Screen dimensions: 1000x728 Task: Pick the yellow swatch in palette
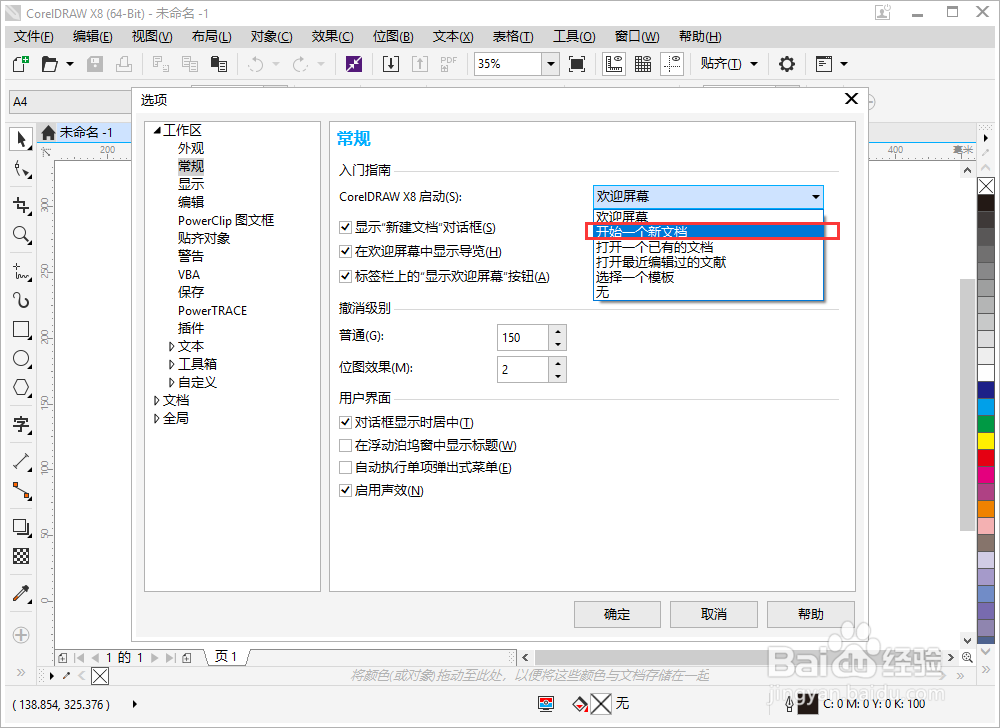tap(986, 440)
